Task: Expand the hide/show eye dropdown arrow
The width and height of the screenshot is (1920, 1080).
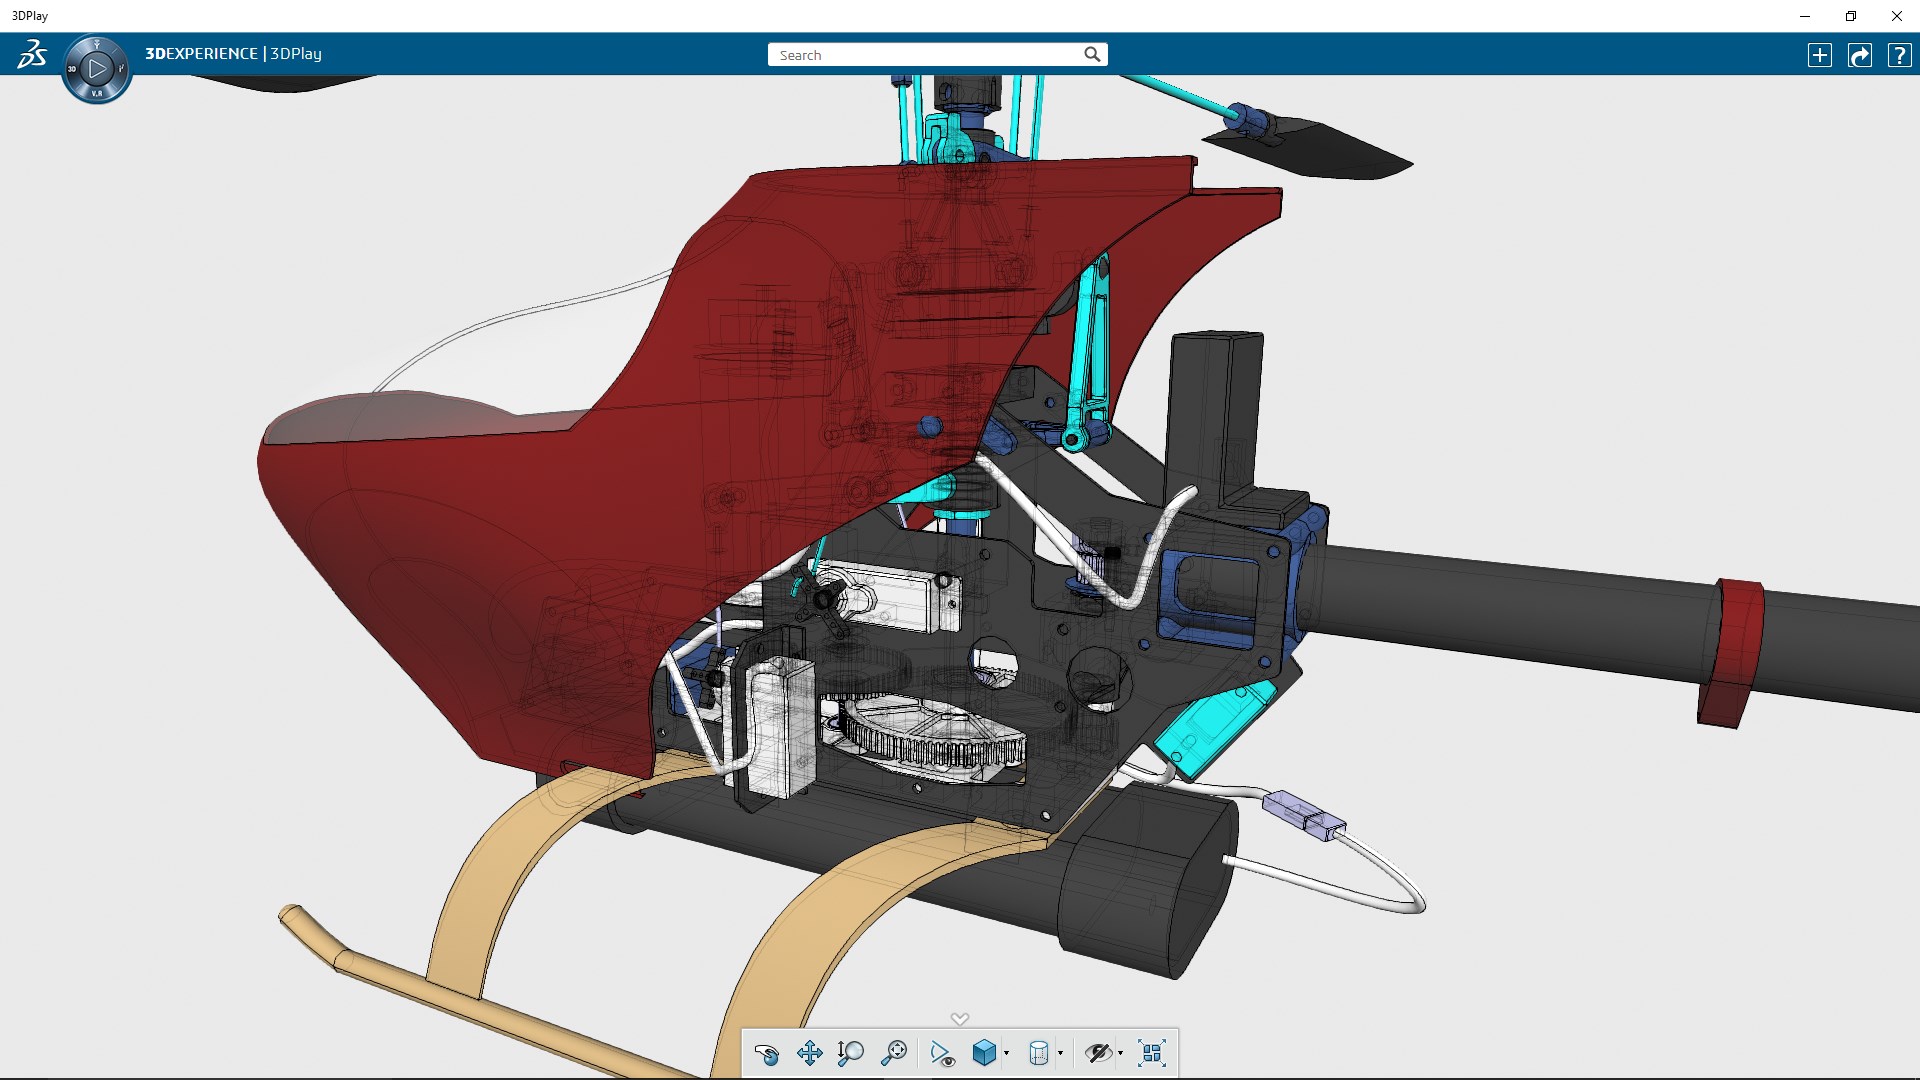Action: click(1120, 1053)
